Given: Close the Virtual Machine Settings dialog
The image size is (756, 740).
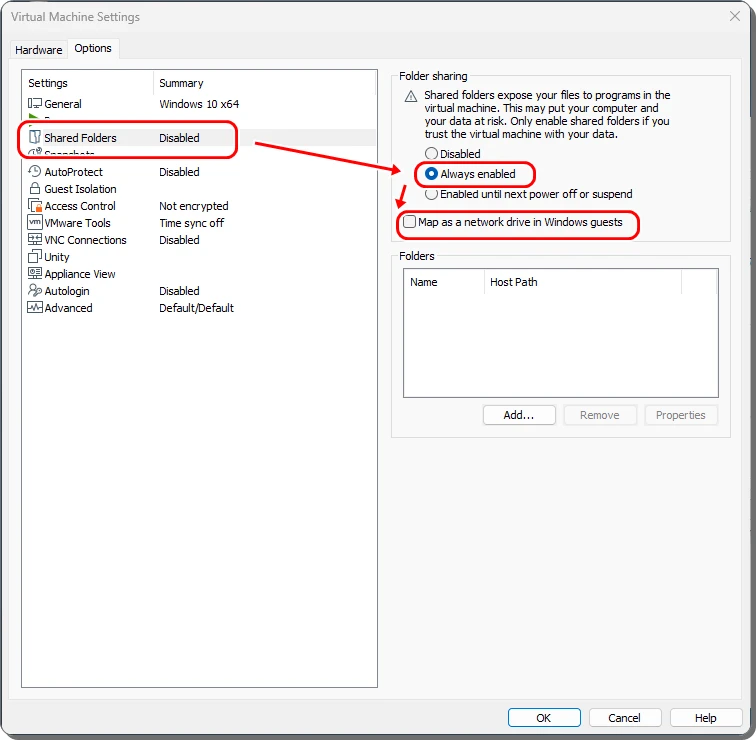Looking at the screenshot, I should coord(735,16).
